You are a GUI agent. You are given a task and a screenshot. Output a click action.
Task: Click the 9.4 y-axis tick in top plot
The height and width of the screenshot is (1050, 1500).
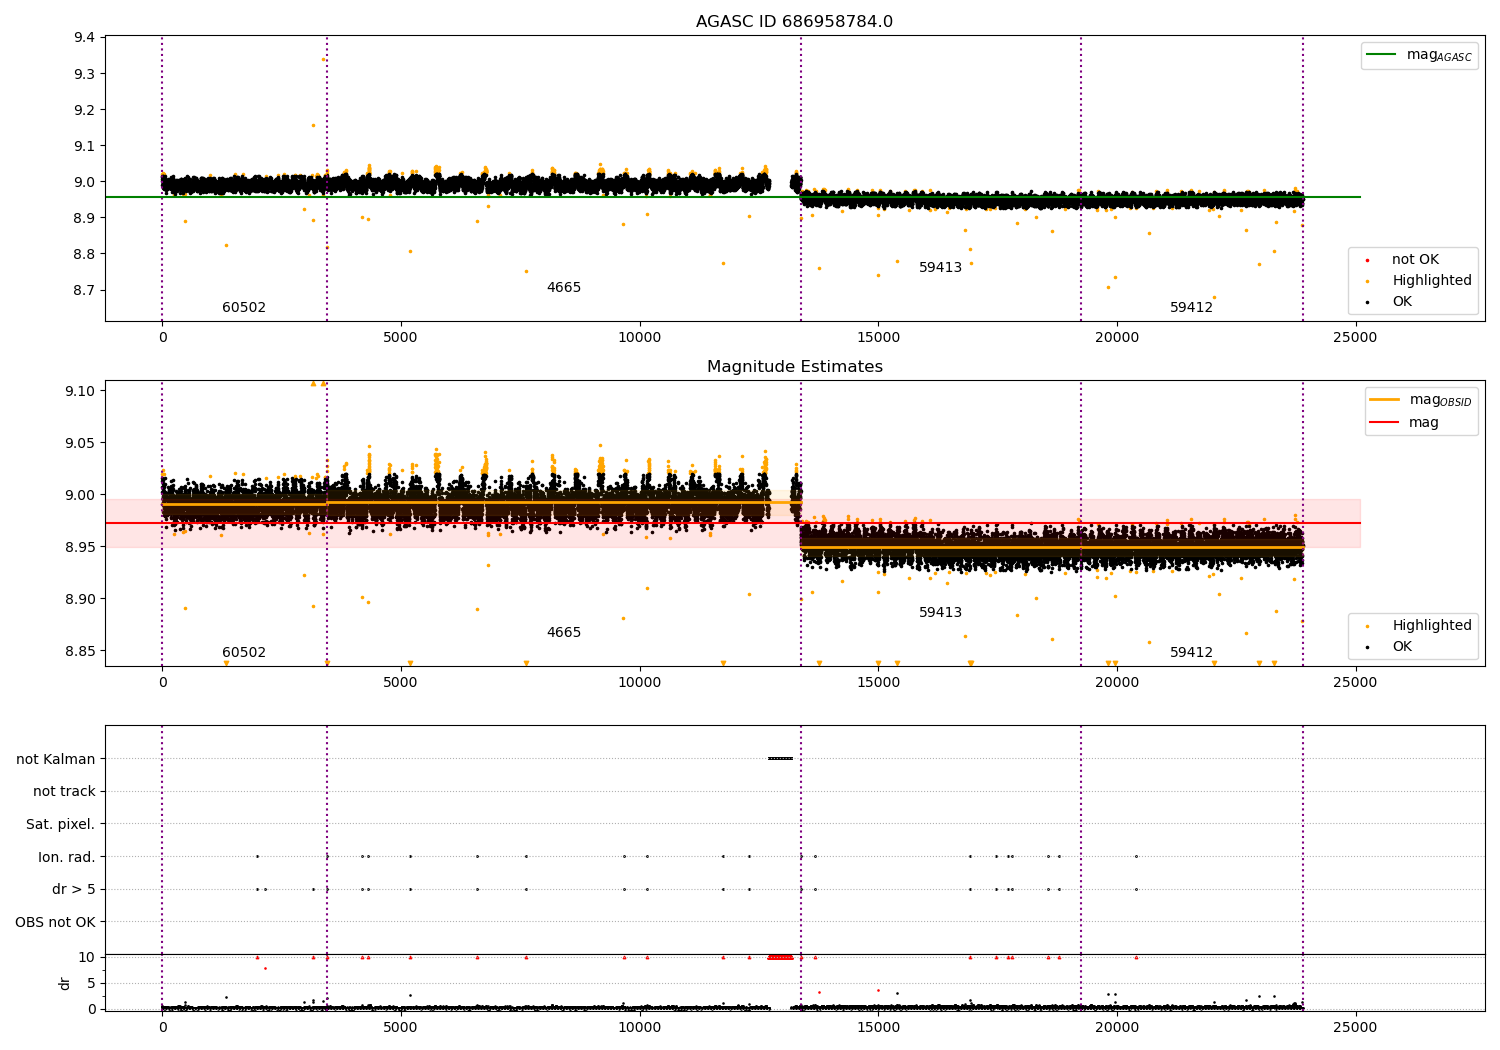coord(85,38)
